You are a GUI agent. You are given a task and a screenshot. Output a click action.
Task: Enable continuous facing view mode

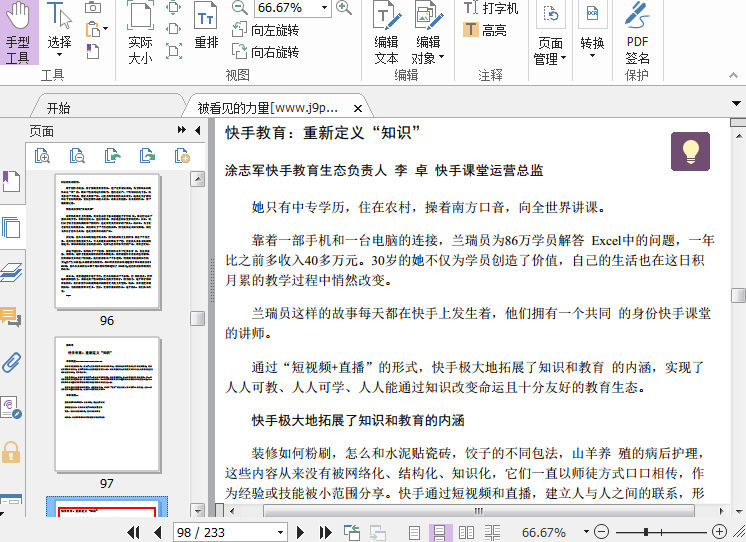point(492,532)
